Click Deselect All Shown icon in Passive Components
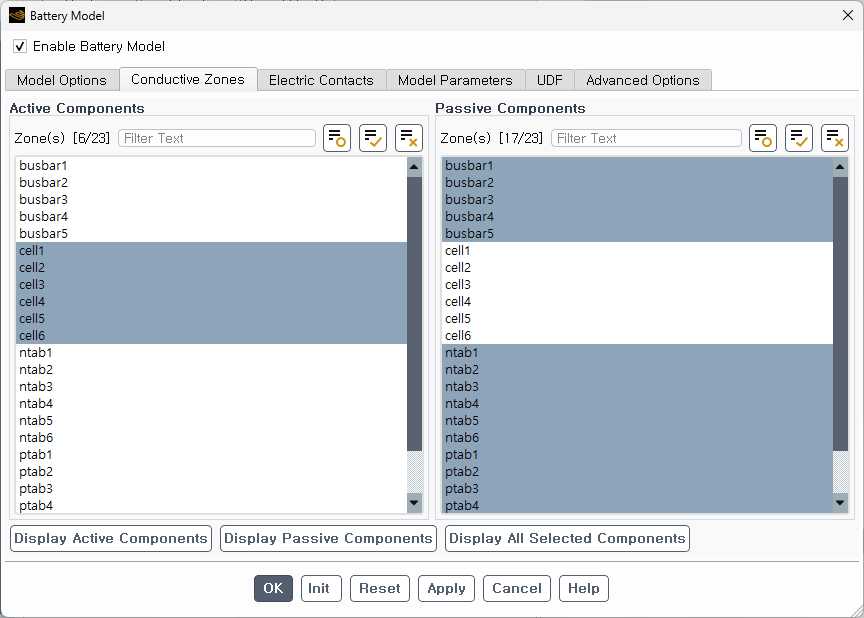Viewport: 864px width, 618px height. pyautogui.click(x=835, y=138)
